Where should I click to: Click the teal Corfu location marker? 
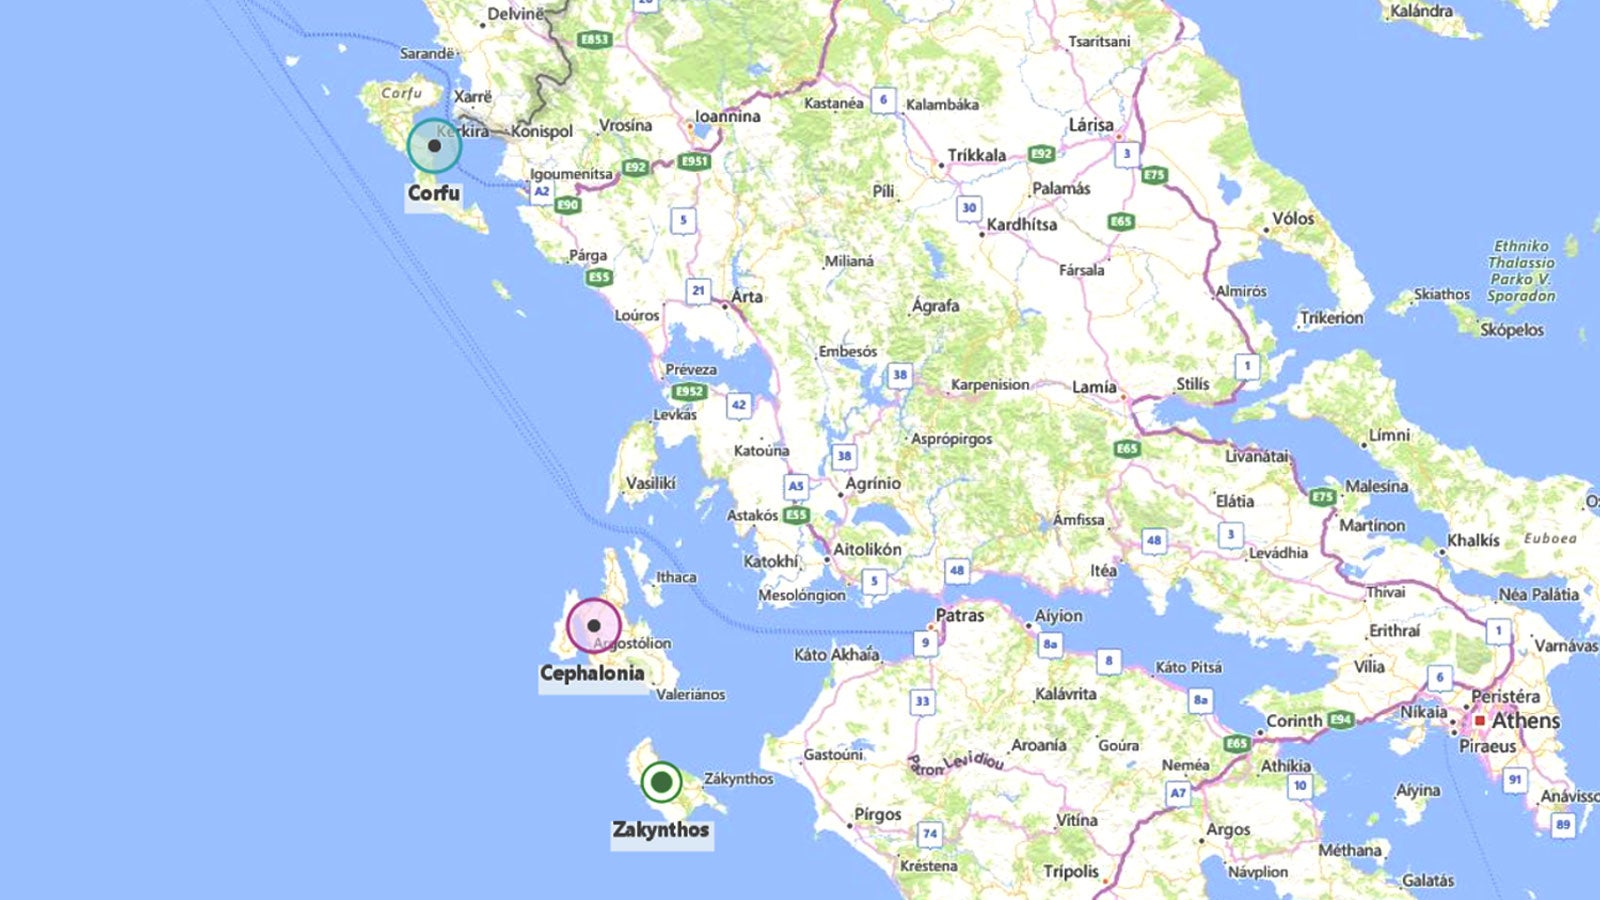point(434,146)
